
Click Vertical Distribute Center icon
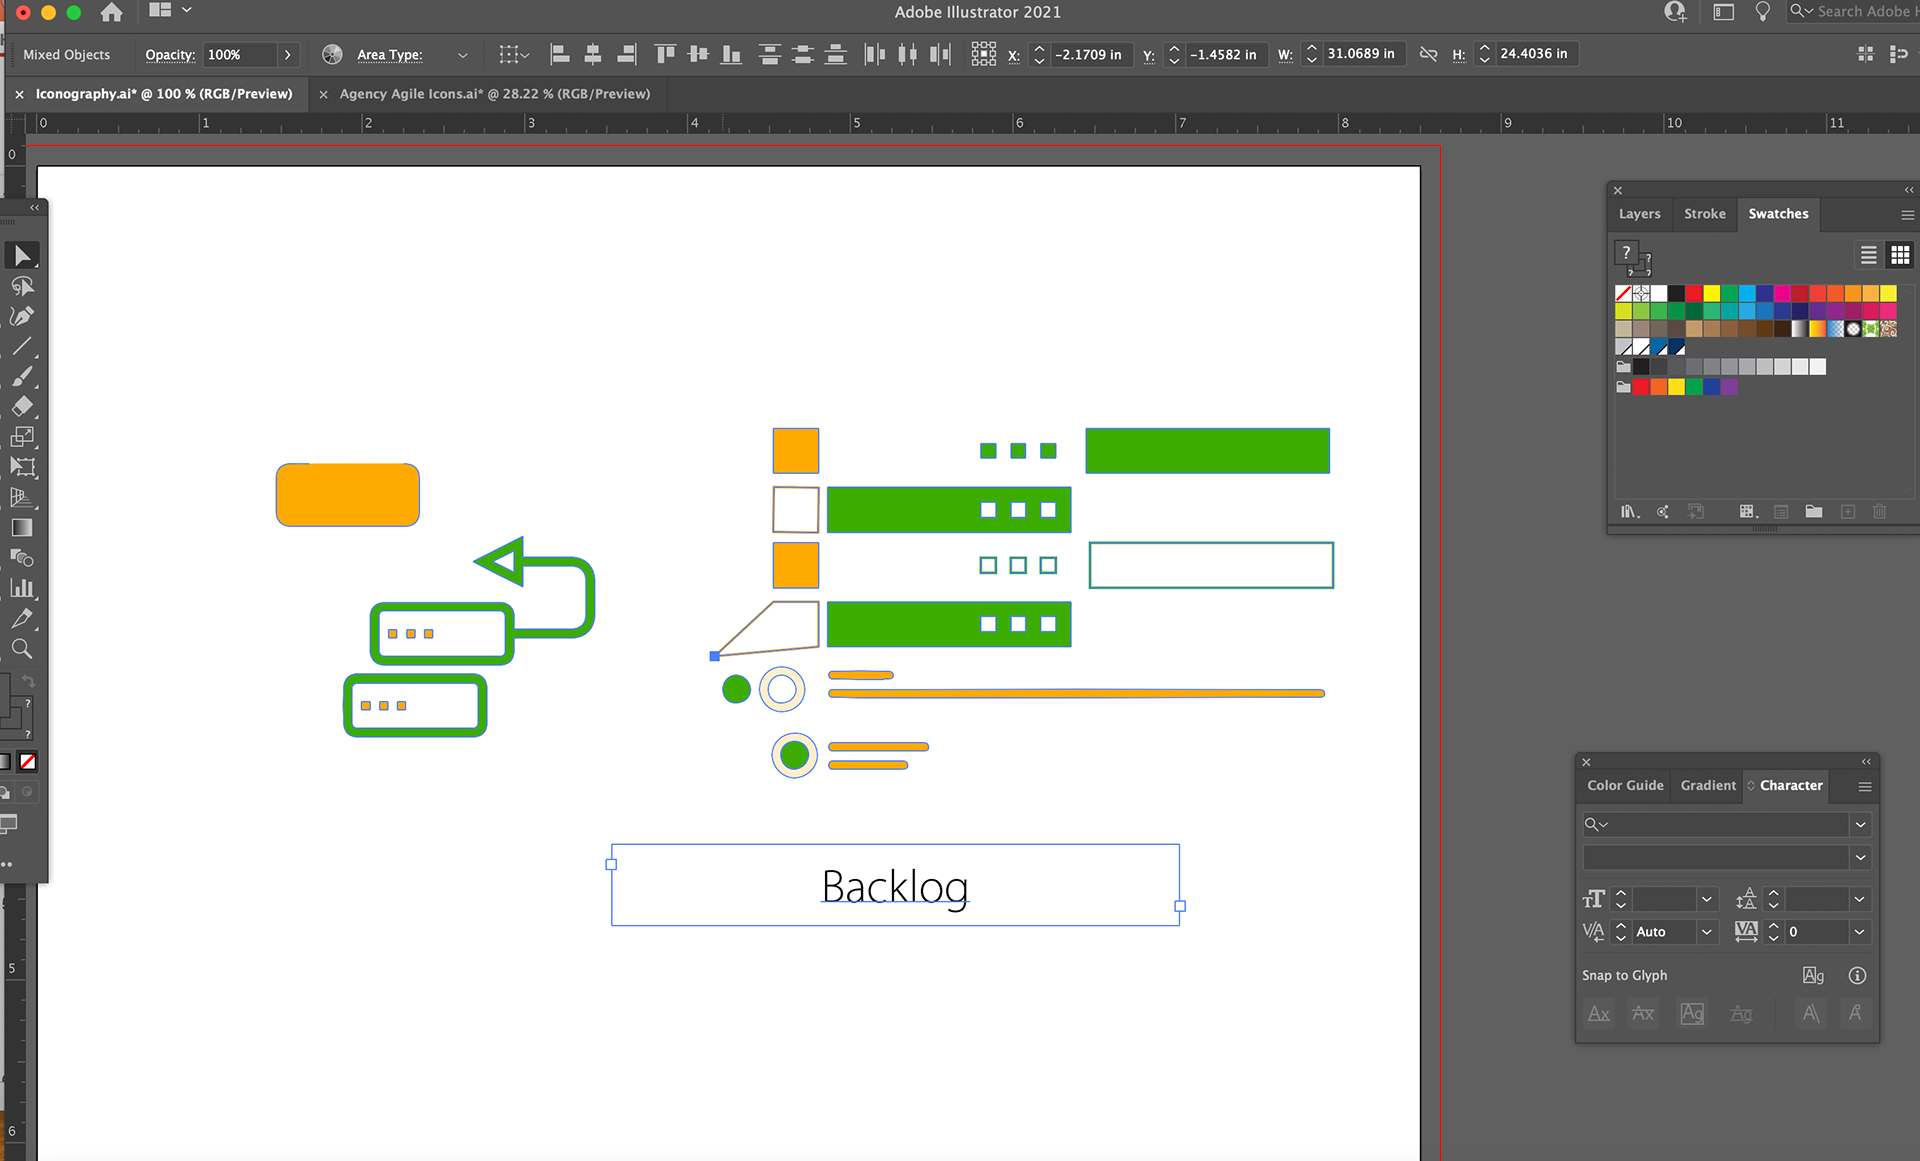(x=802, y=54)
